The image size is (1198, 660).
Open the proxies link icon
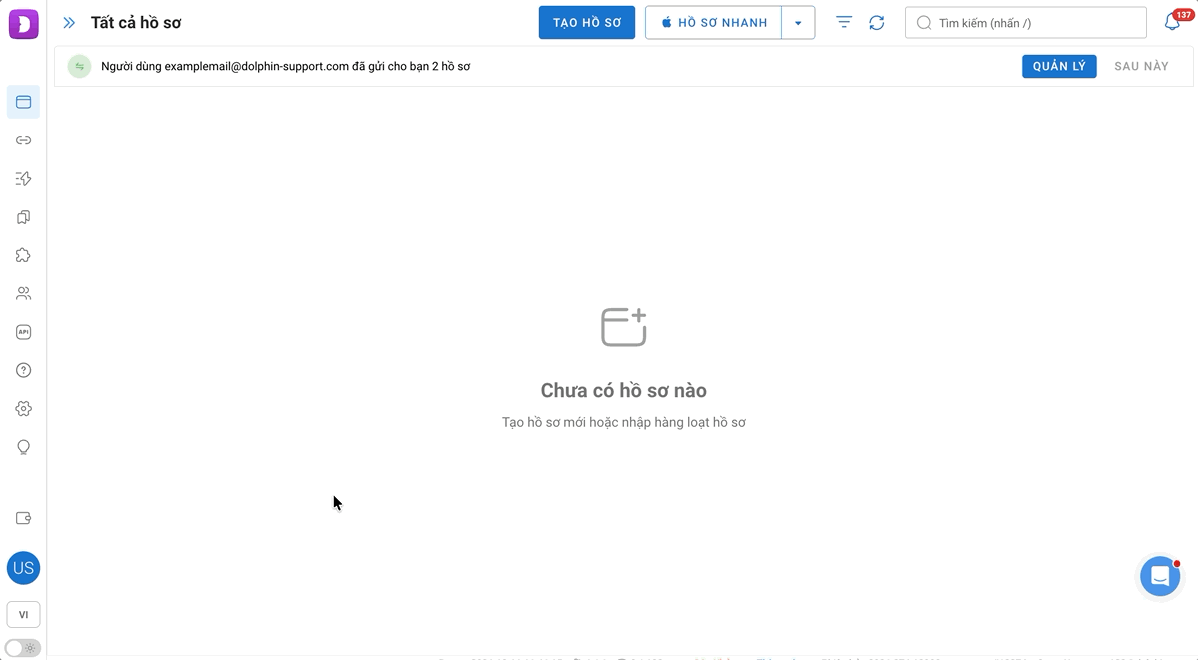24,141
